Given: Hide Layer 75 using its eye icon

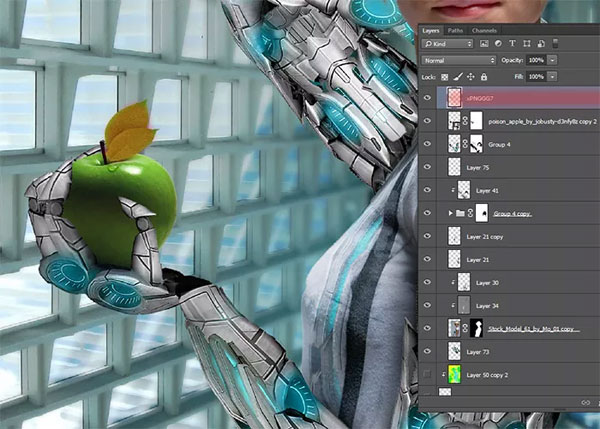Looking at the screenshot, I should point(427,167).
